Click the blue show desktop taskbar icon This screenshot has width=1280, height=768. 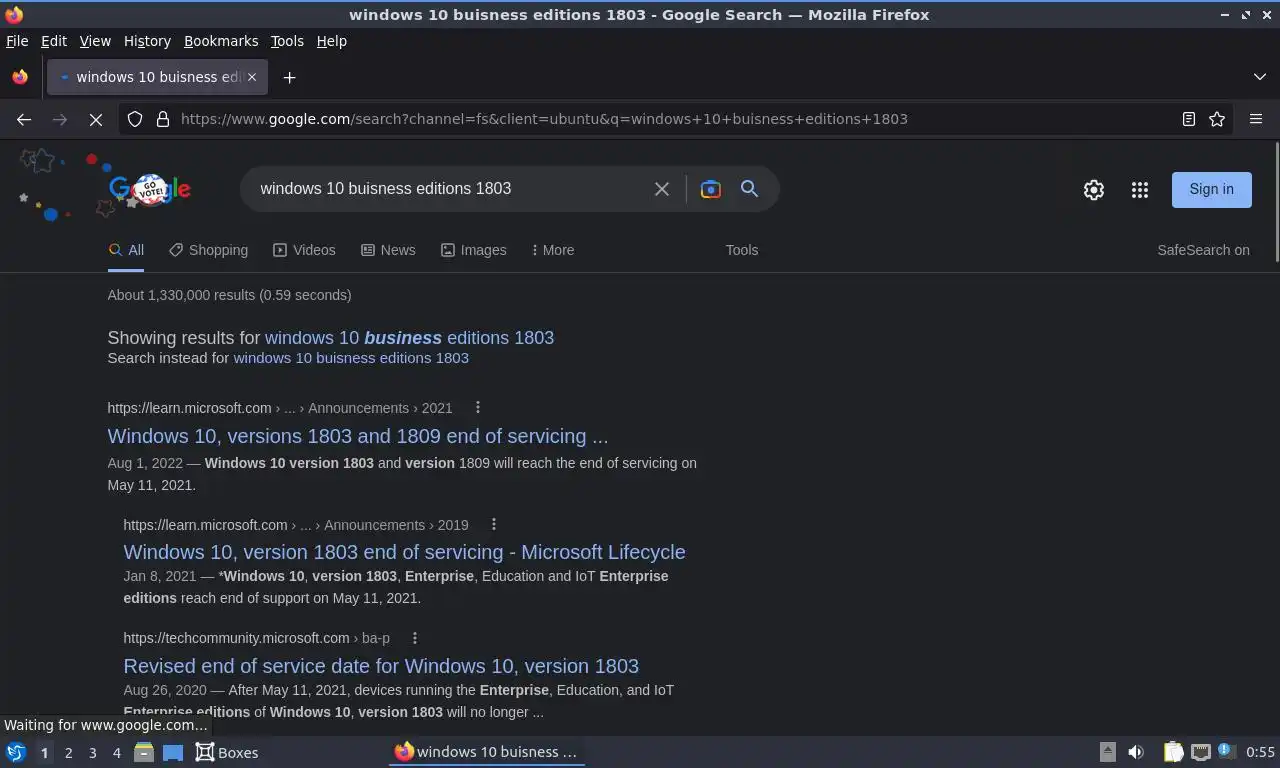pyautogui.click(x=173, y=752)
